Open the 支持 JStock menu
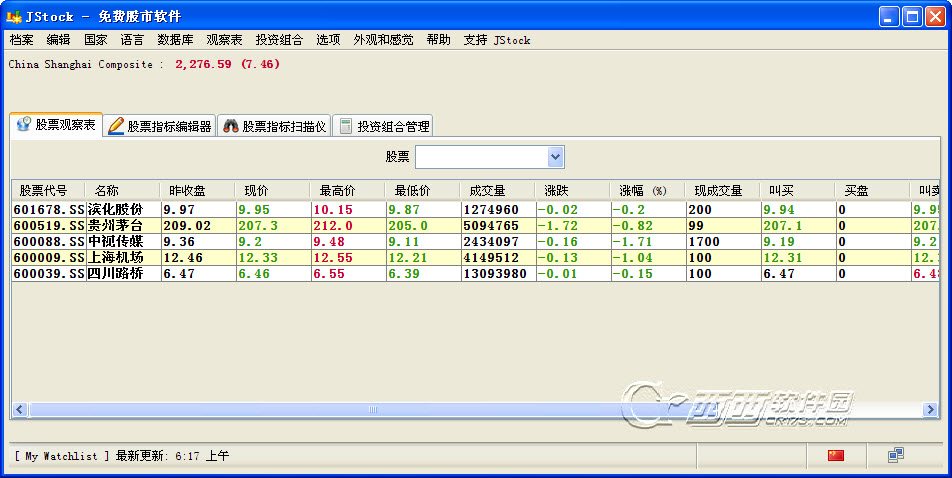952x478 pixels. click(x=497, y=40)
